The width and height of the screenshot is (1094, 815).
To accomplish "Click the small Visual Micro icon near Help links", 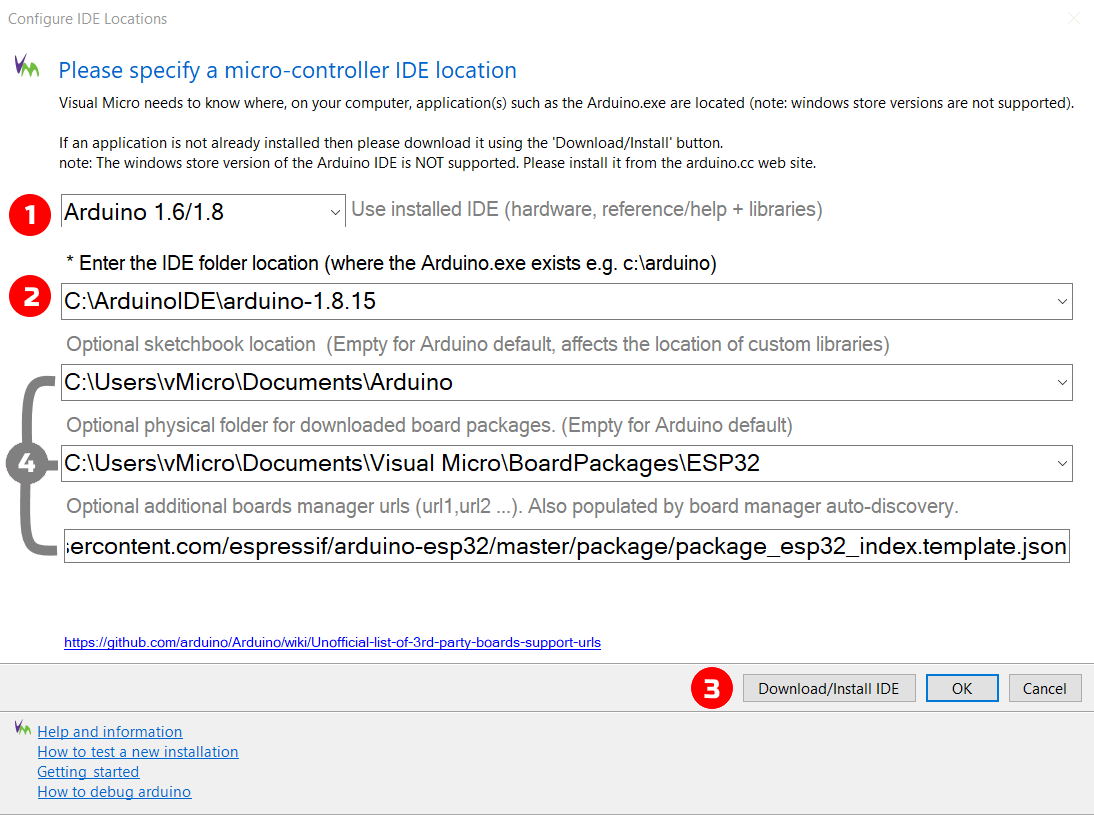I will point(22,728).
